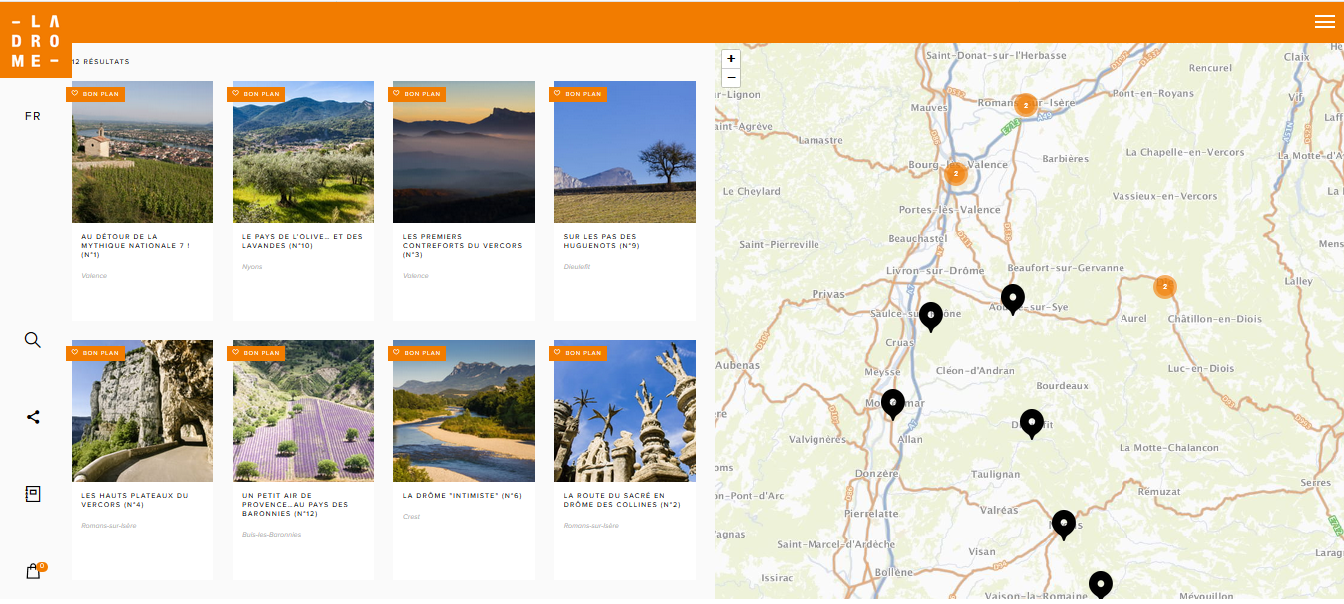
Task: Click Bon Plan badge on route du sacré card
Action: (578, 353)
